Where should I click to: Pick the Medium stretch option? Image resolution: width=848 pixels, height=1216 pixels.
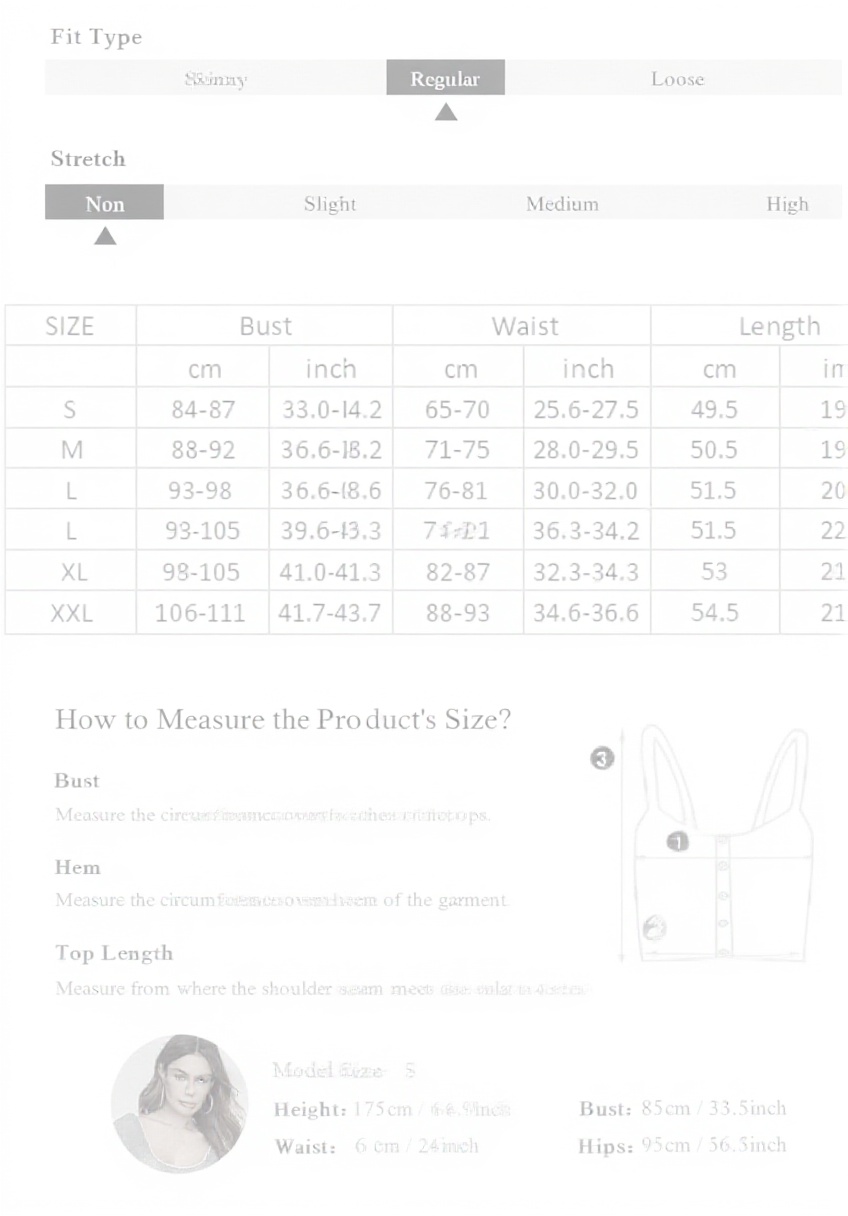click(562, 204)
